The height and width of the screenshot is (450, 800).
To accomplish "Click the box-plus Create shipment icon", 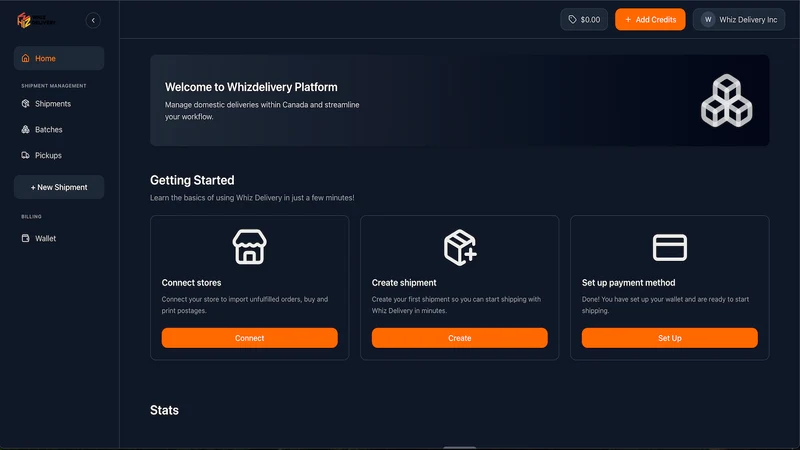I will coord(460,247).
